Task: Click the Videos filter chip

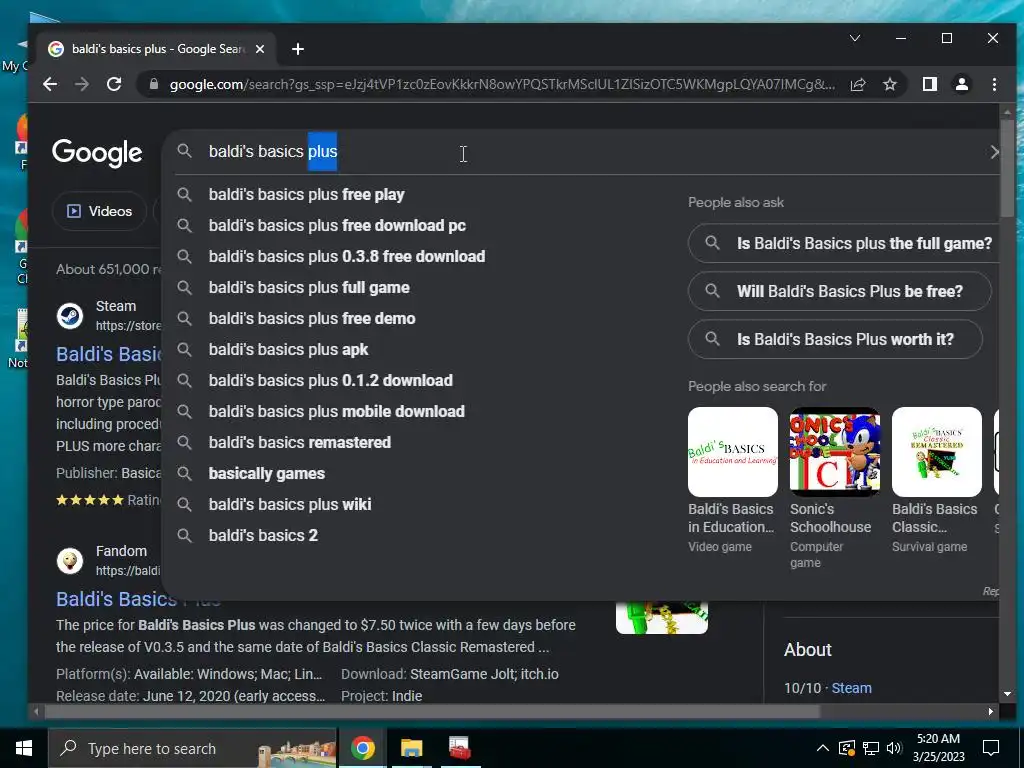Action: pyautogui.click(x=99, y=211)
